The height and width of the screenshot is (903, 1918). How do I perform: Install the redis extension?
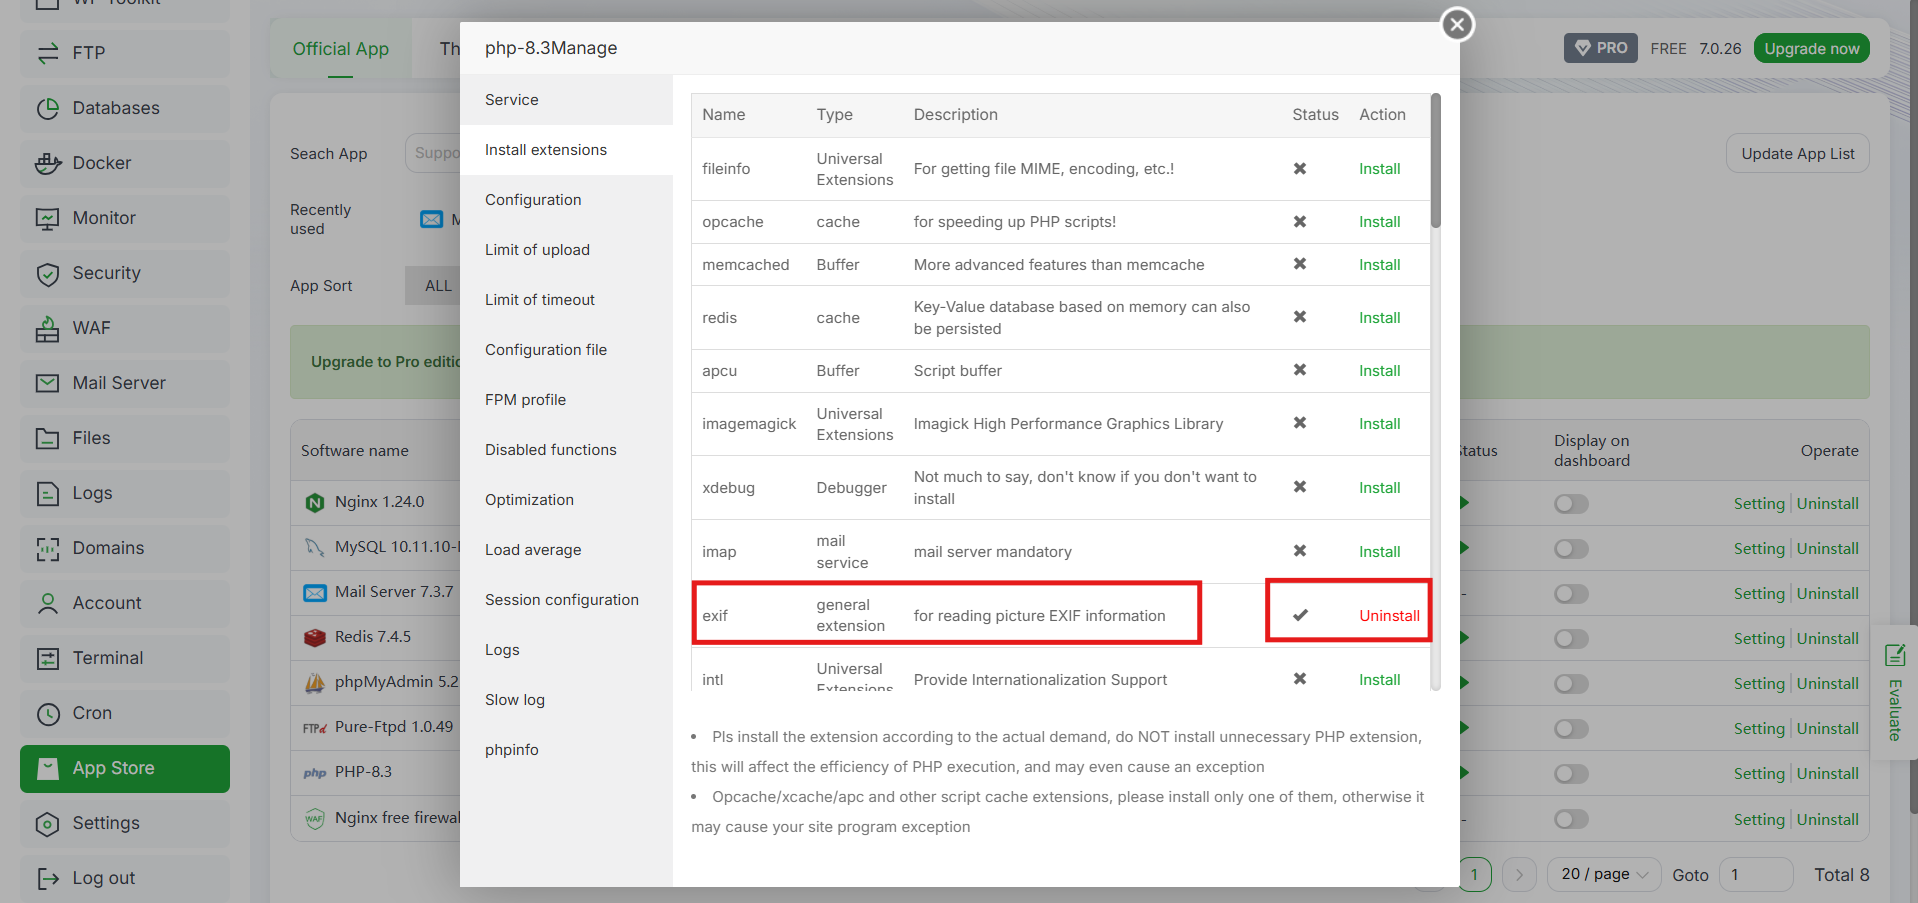[x=1379, y=318]
